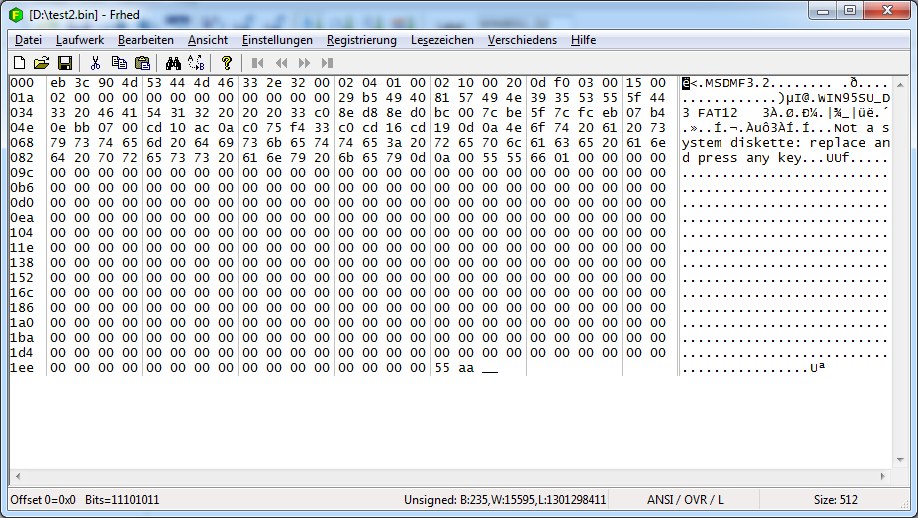Screen dimensions: 918x518
Task: Click hex byte 55 in the last row
Action: point(441,369)
